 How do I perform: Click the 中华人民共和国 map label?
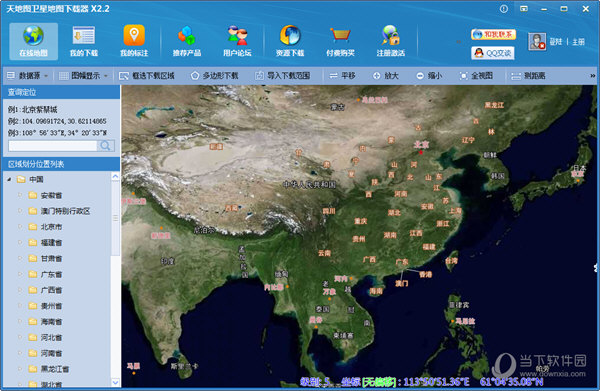[x=310, y=184]
